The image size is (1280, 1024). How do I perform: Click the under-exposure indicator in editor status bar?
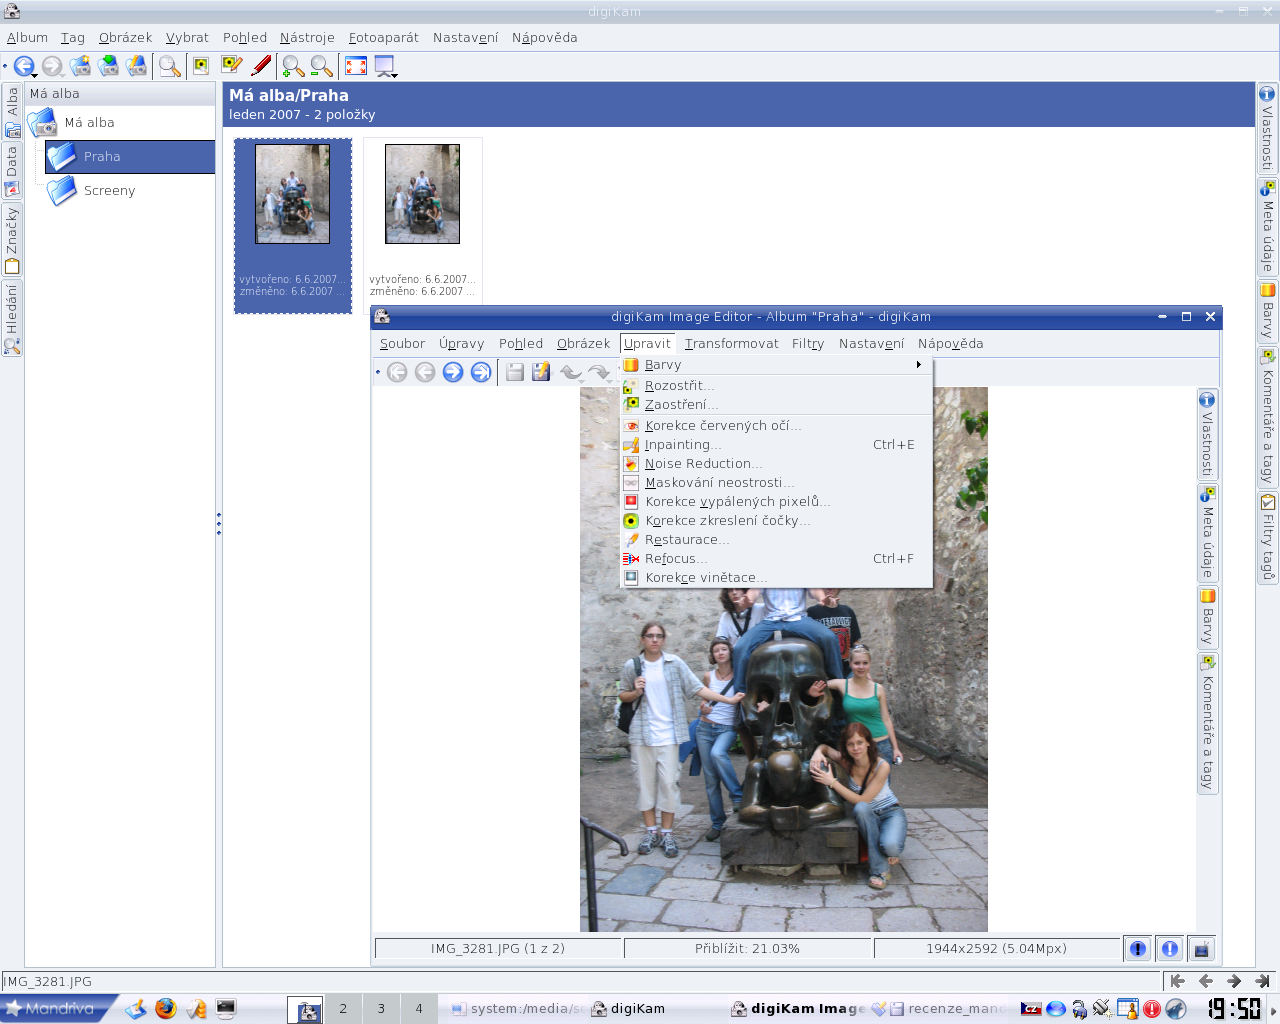[x=1138, y=948]
